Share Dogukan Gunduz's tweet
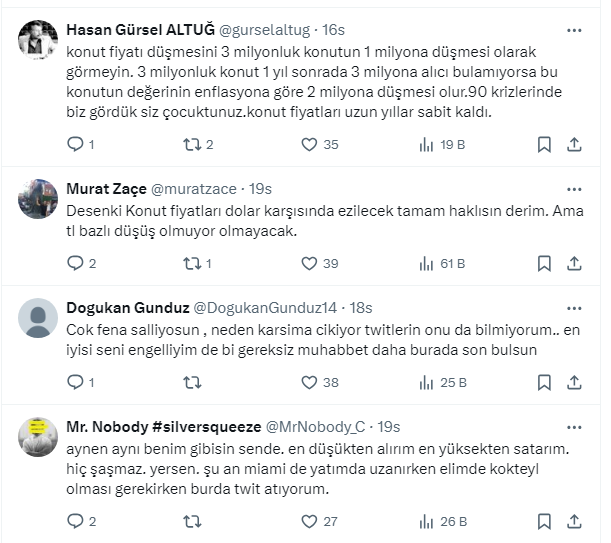Screen dimensions: 611x543 (573, 382)
